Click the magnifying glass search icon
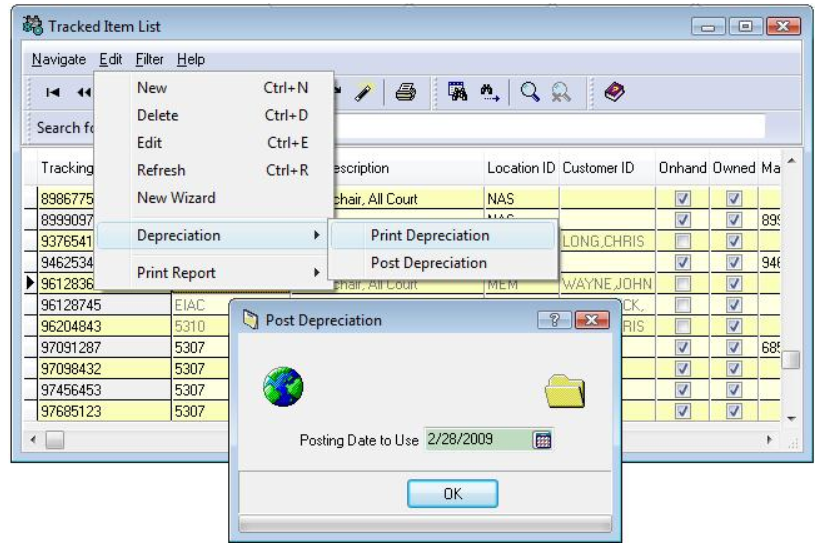817x546 pixels. click(x=529, y=92)
